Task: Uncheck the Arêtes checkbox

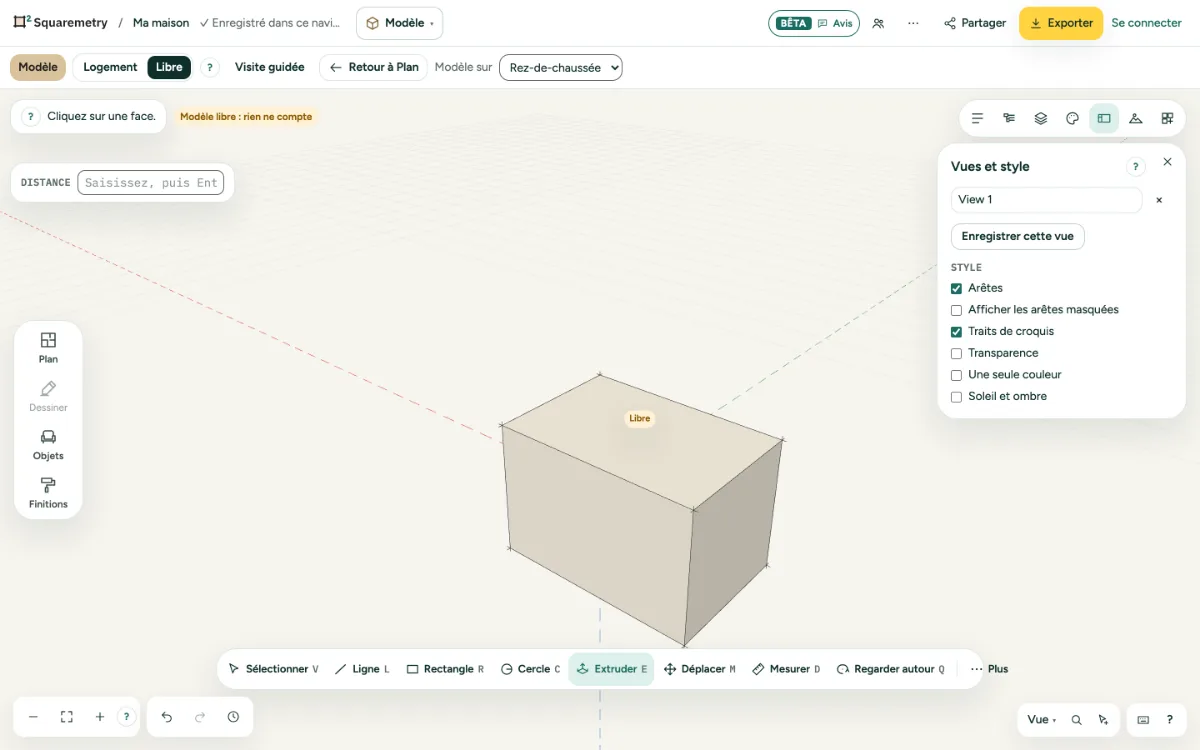Action: pyautogui.click(x=956, y=288)
